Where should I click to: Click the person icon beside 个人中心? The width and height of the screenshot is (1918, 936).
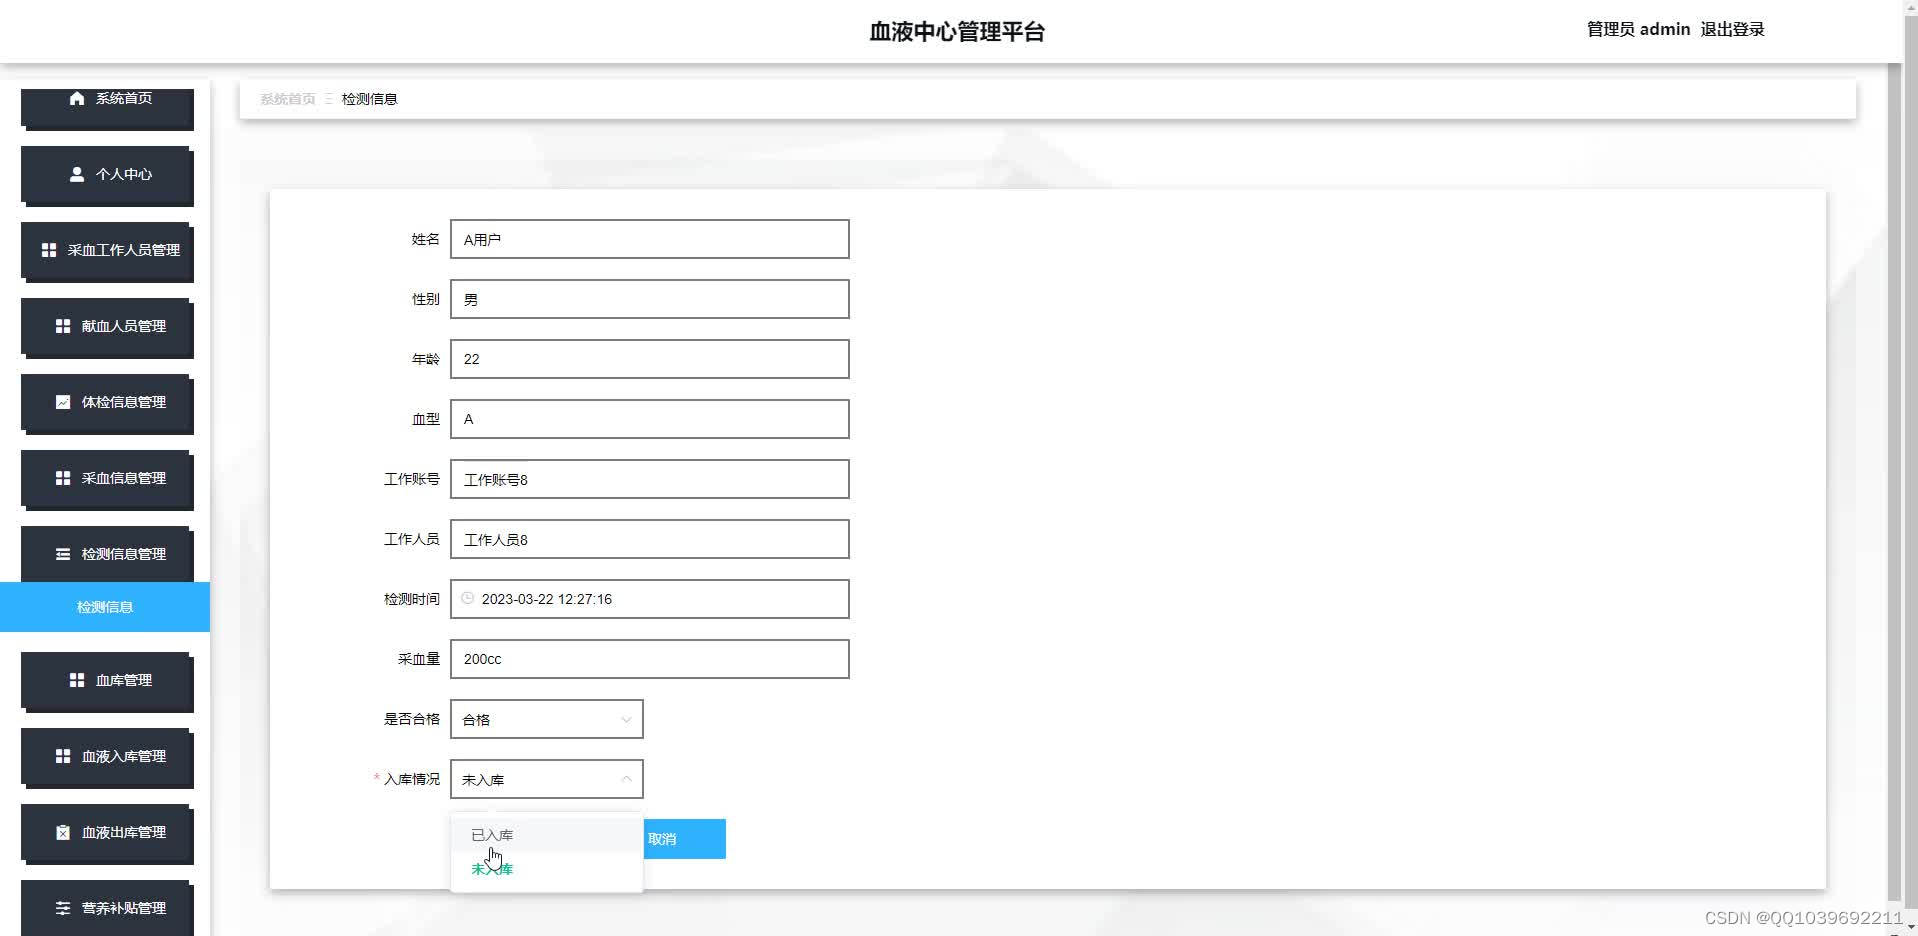(77, 174)
